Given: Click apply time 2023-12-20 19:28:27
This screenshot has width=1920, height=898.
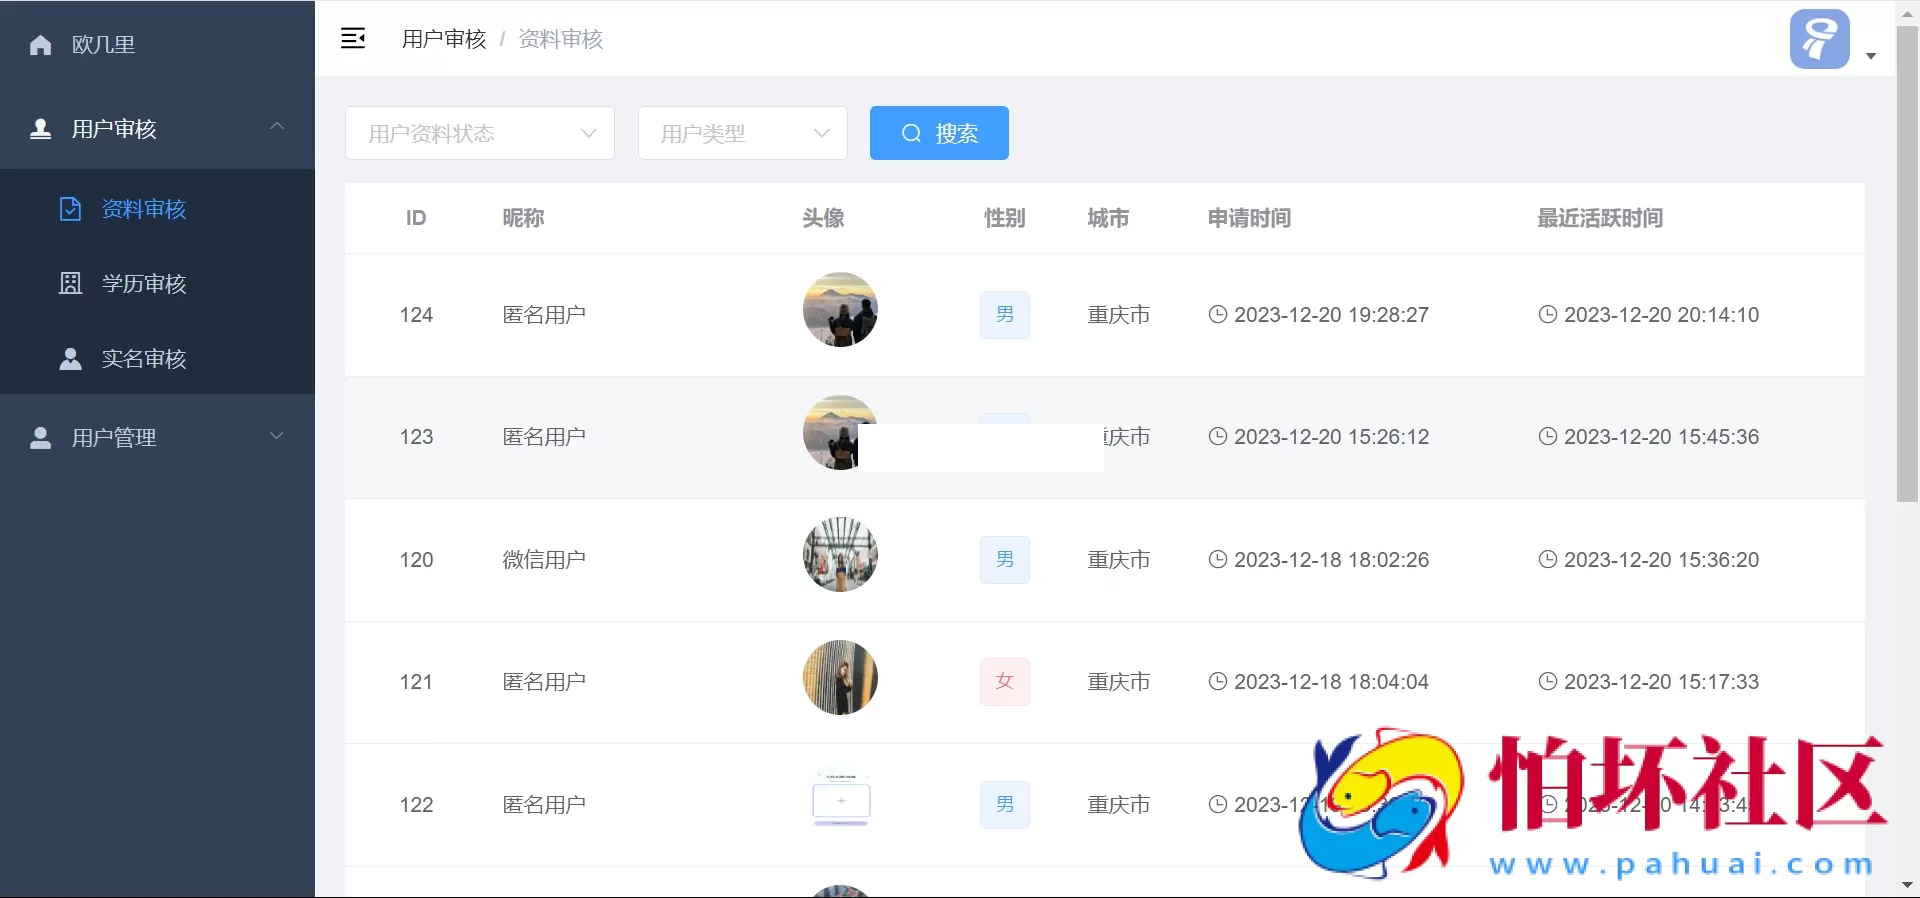Looking at the screenshot, I should (x=1331, y=315).
